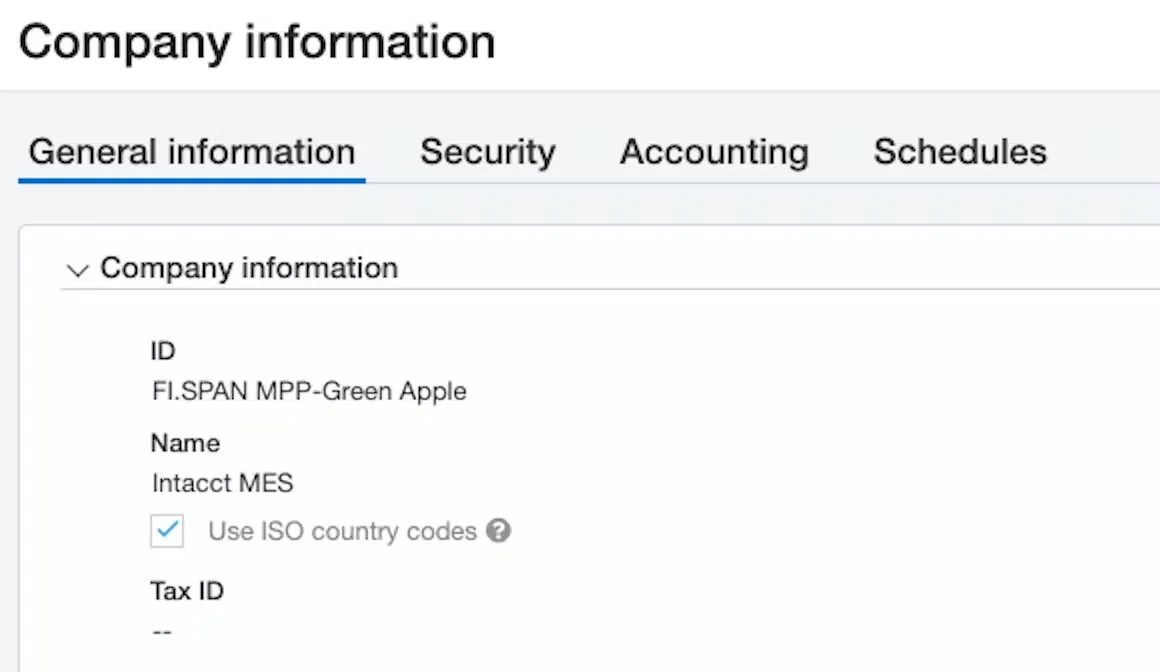Click the ID field label

[x=163, y=351]
